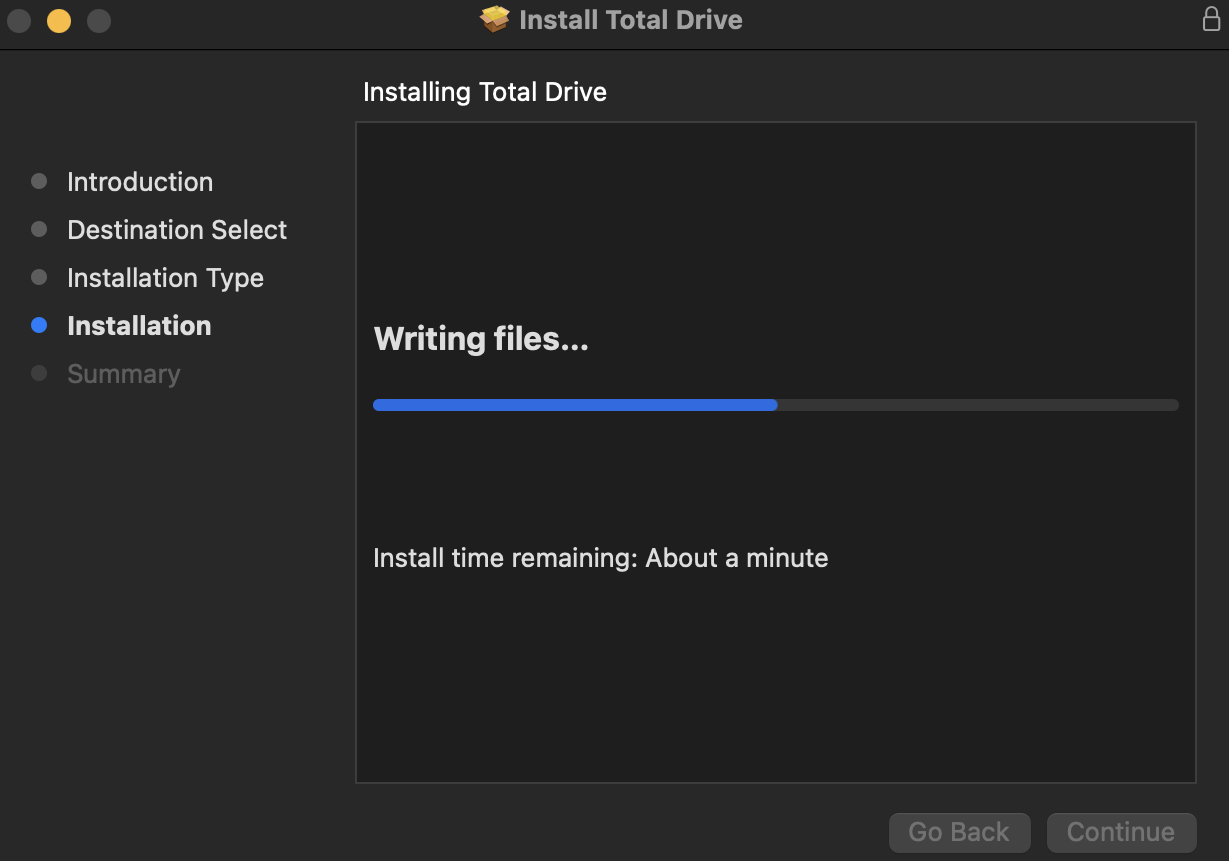Click the lock icon in title bar
Viewport: 1229px width, 861px height.
[1211, 19]
